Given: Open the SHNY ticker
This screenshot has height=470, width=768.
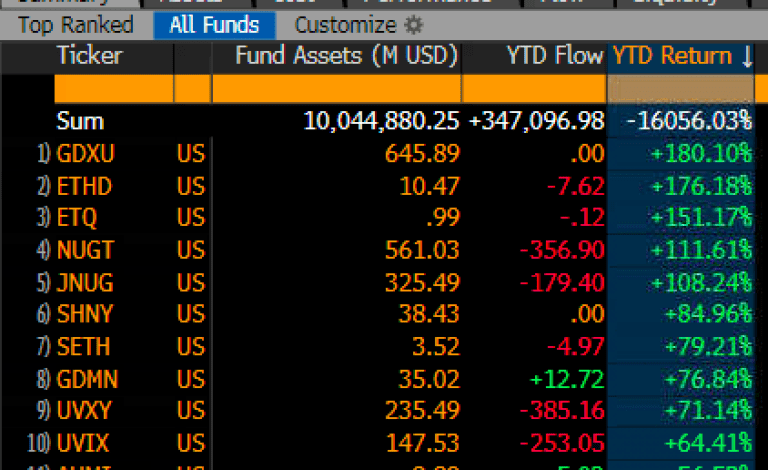Looking at the screenshot, I should coord(87,315).
